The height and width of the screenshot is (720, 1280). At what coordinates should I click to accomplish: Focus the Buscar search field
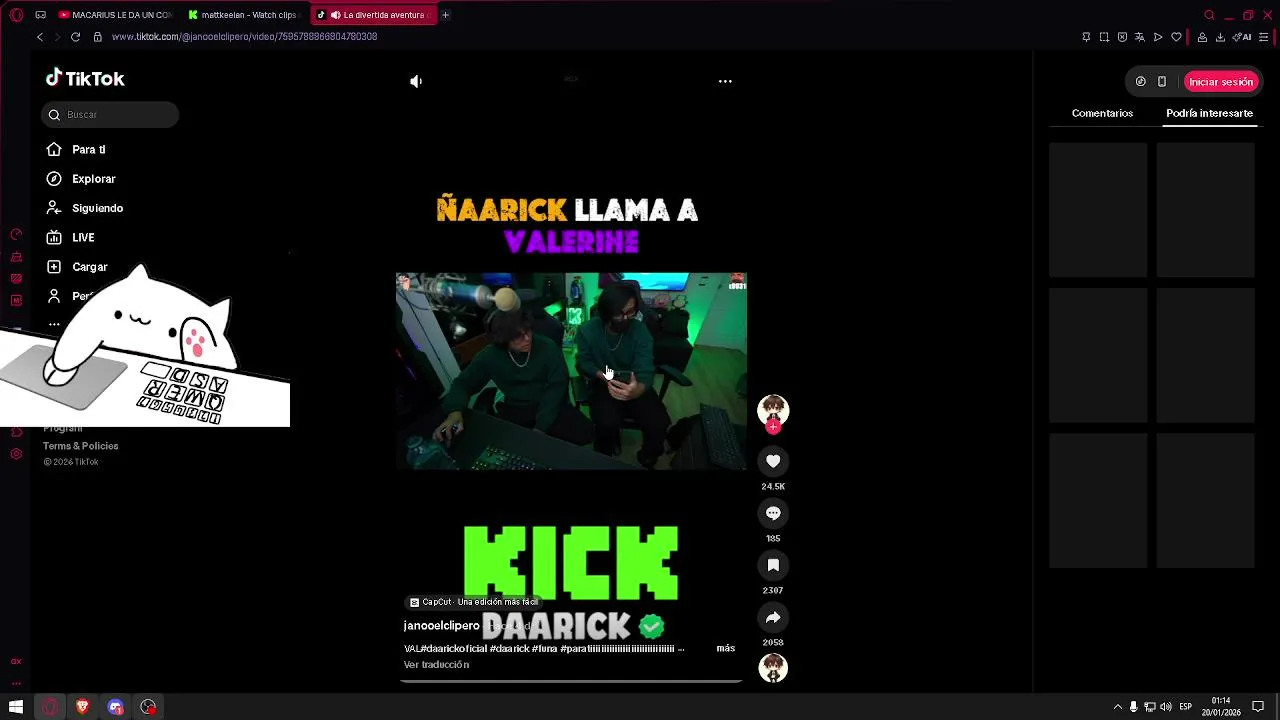pyautogui.click(x=110, y=115)
